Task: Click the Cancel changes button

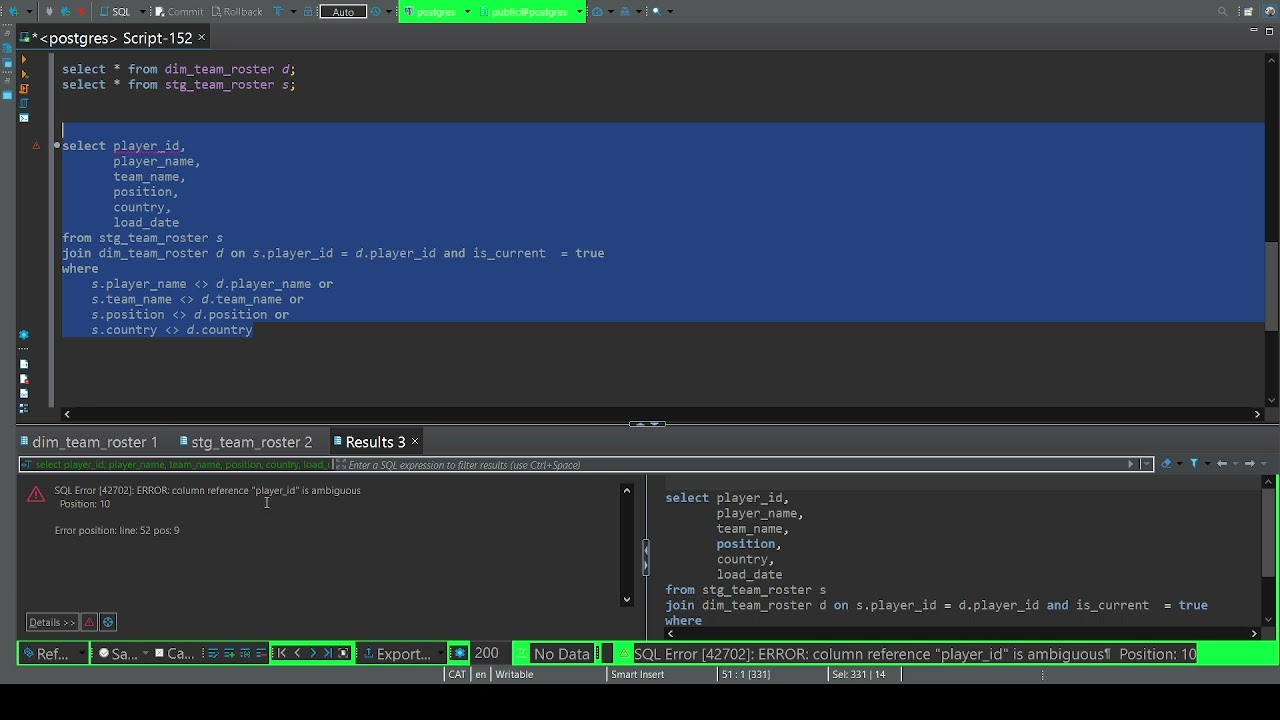Action: tap(173, 653)
